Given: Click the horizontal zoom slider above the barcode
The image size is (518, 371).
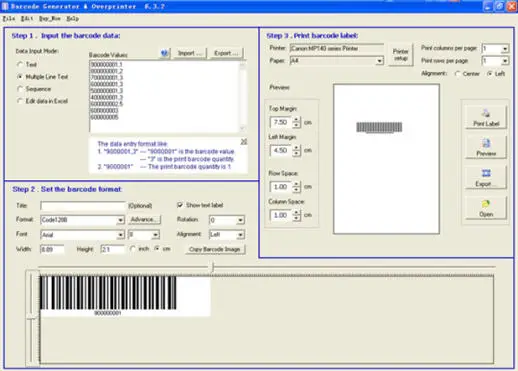Looking at the screenshot, I should 213,267.
